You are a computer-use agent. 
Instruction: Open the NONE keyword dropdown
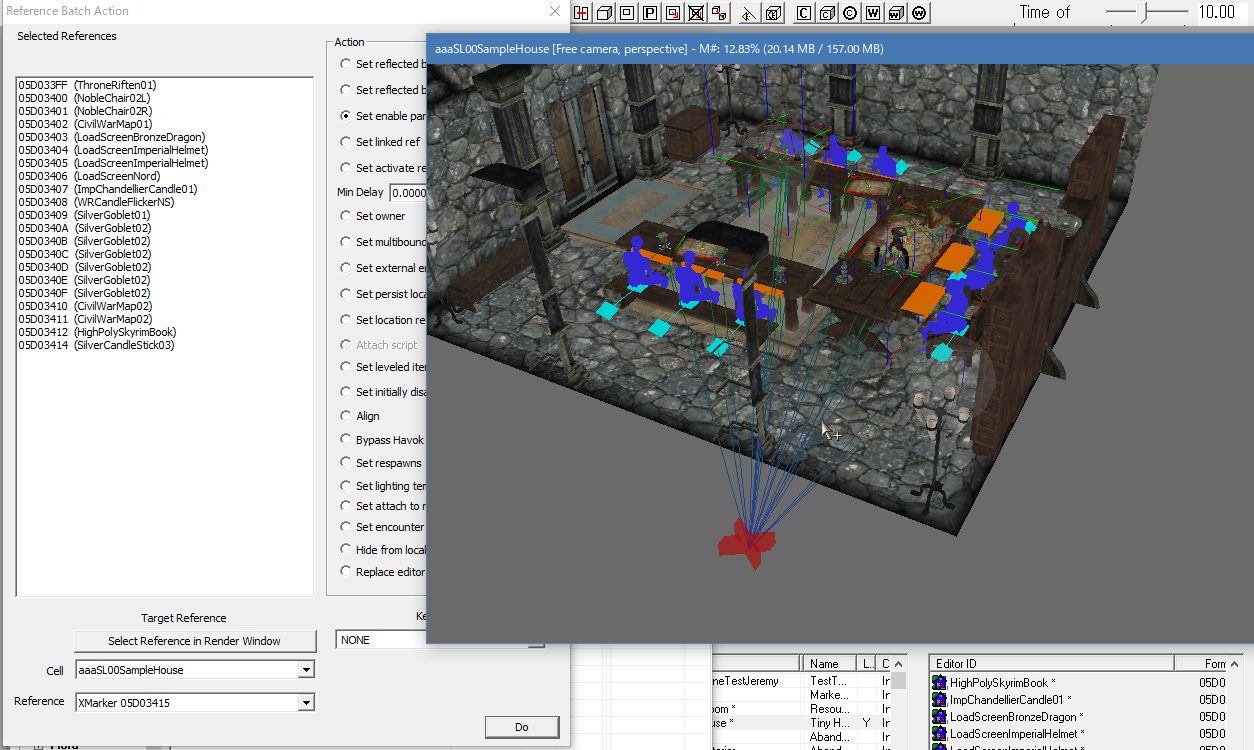click(x=381, y=640)
